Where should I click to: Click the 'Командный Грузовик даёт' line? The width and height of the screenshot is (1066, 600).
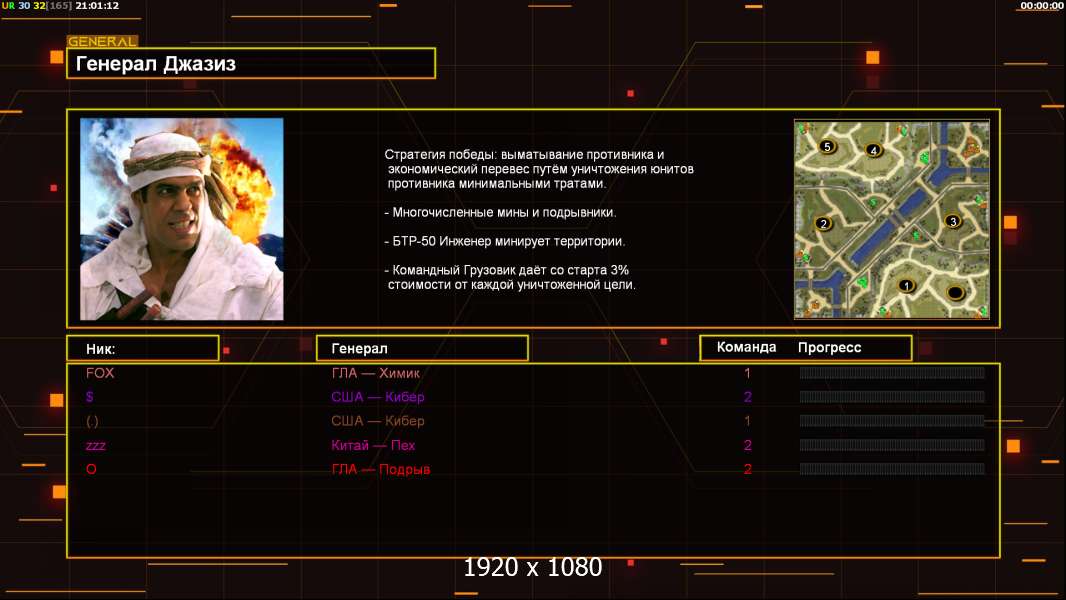tap(506, 270)
